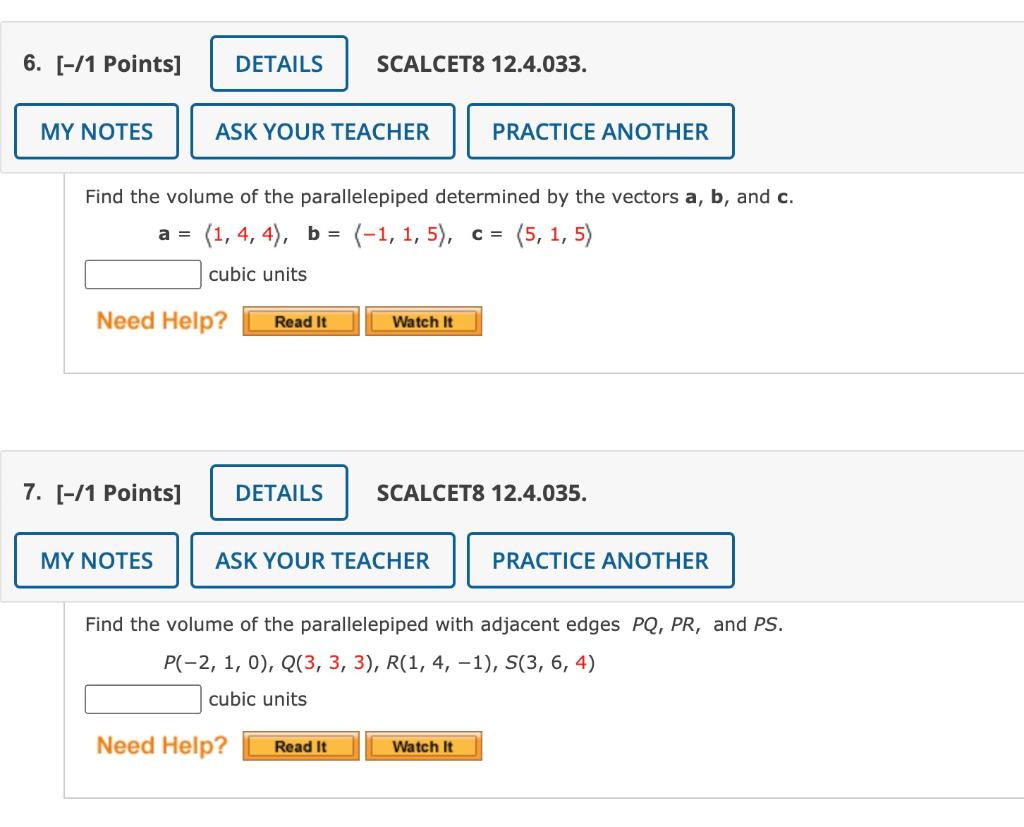Select PRACTICE ANOTHER for question 6
Image resolution: width=1024 pixels, height=827 pixels.
[600, 131]
